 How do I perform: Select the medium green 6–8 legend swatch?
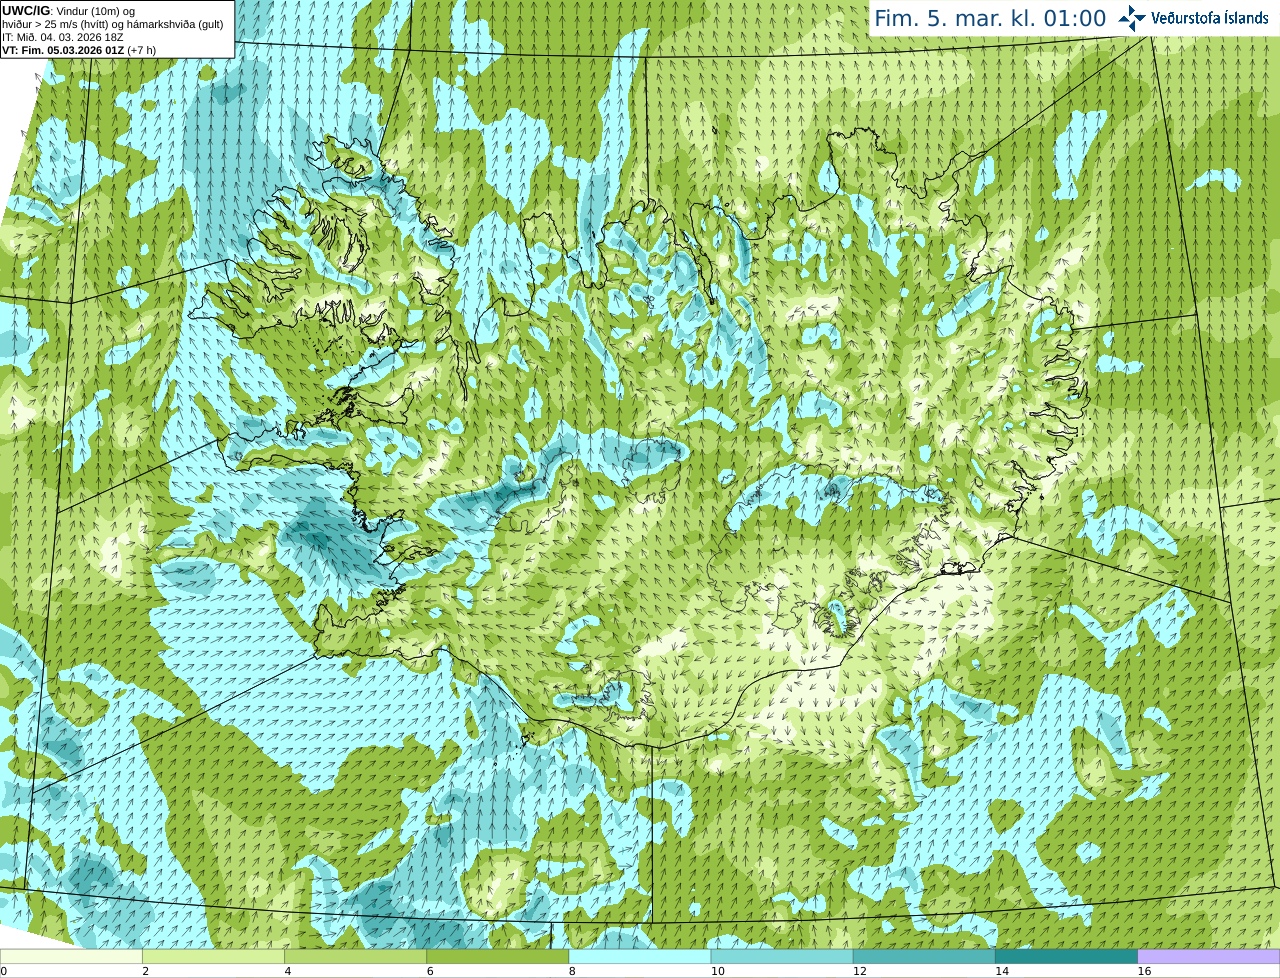497,957
